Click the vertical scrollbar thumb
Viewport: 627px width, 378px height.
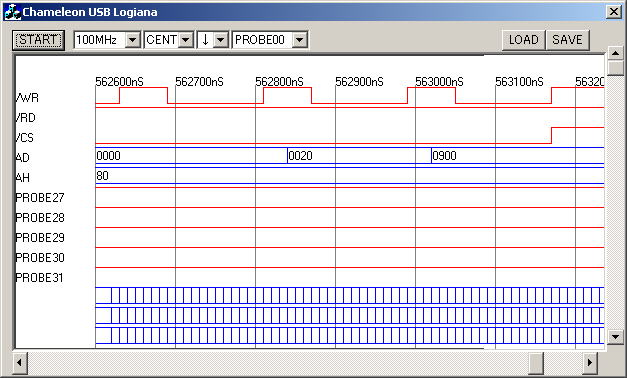(x=615, y=68)
